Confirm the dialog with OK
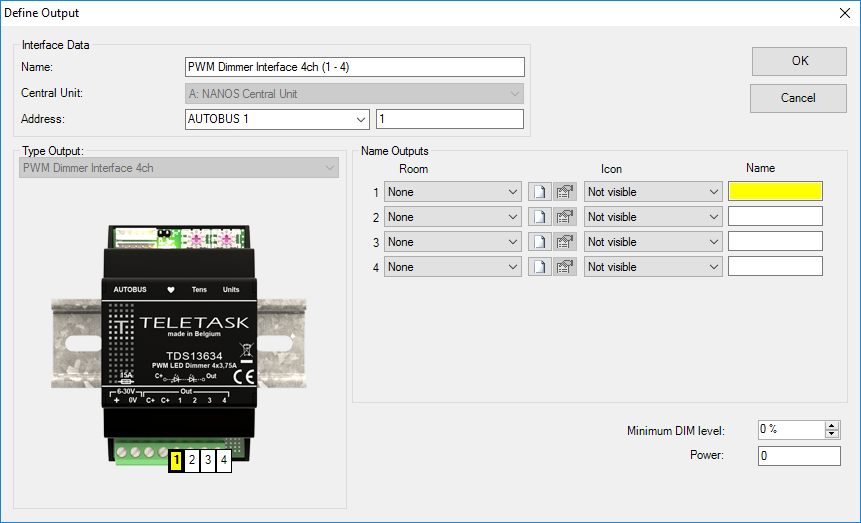The height and width of the screenshot is (523, 861). [x=799, y=61]
